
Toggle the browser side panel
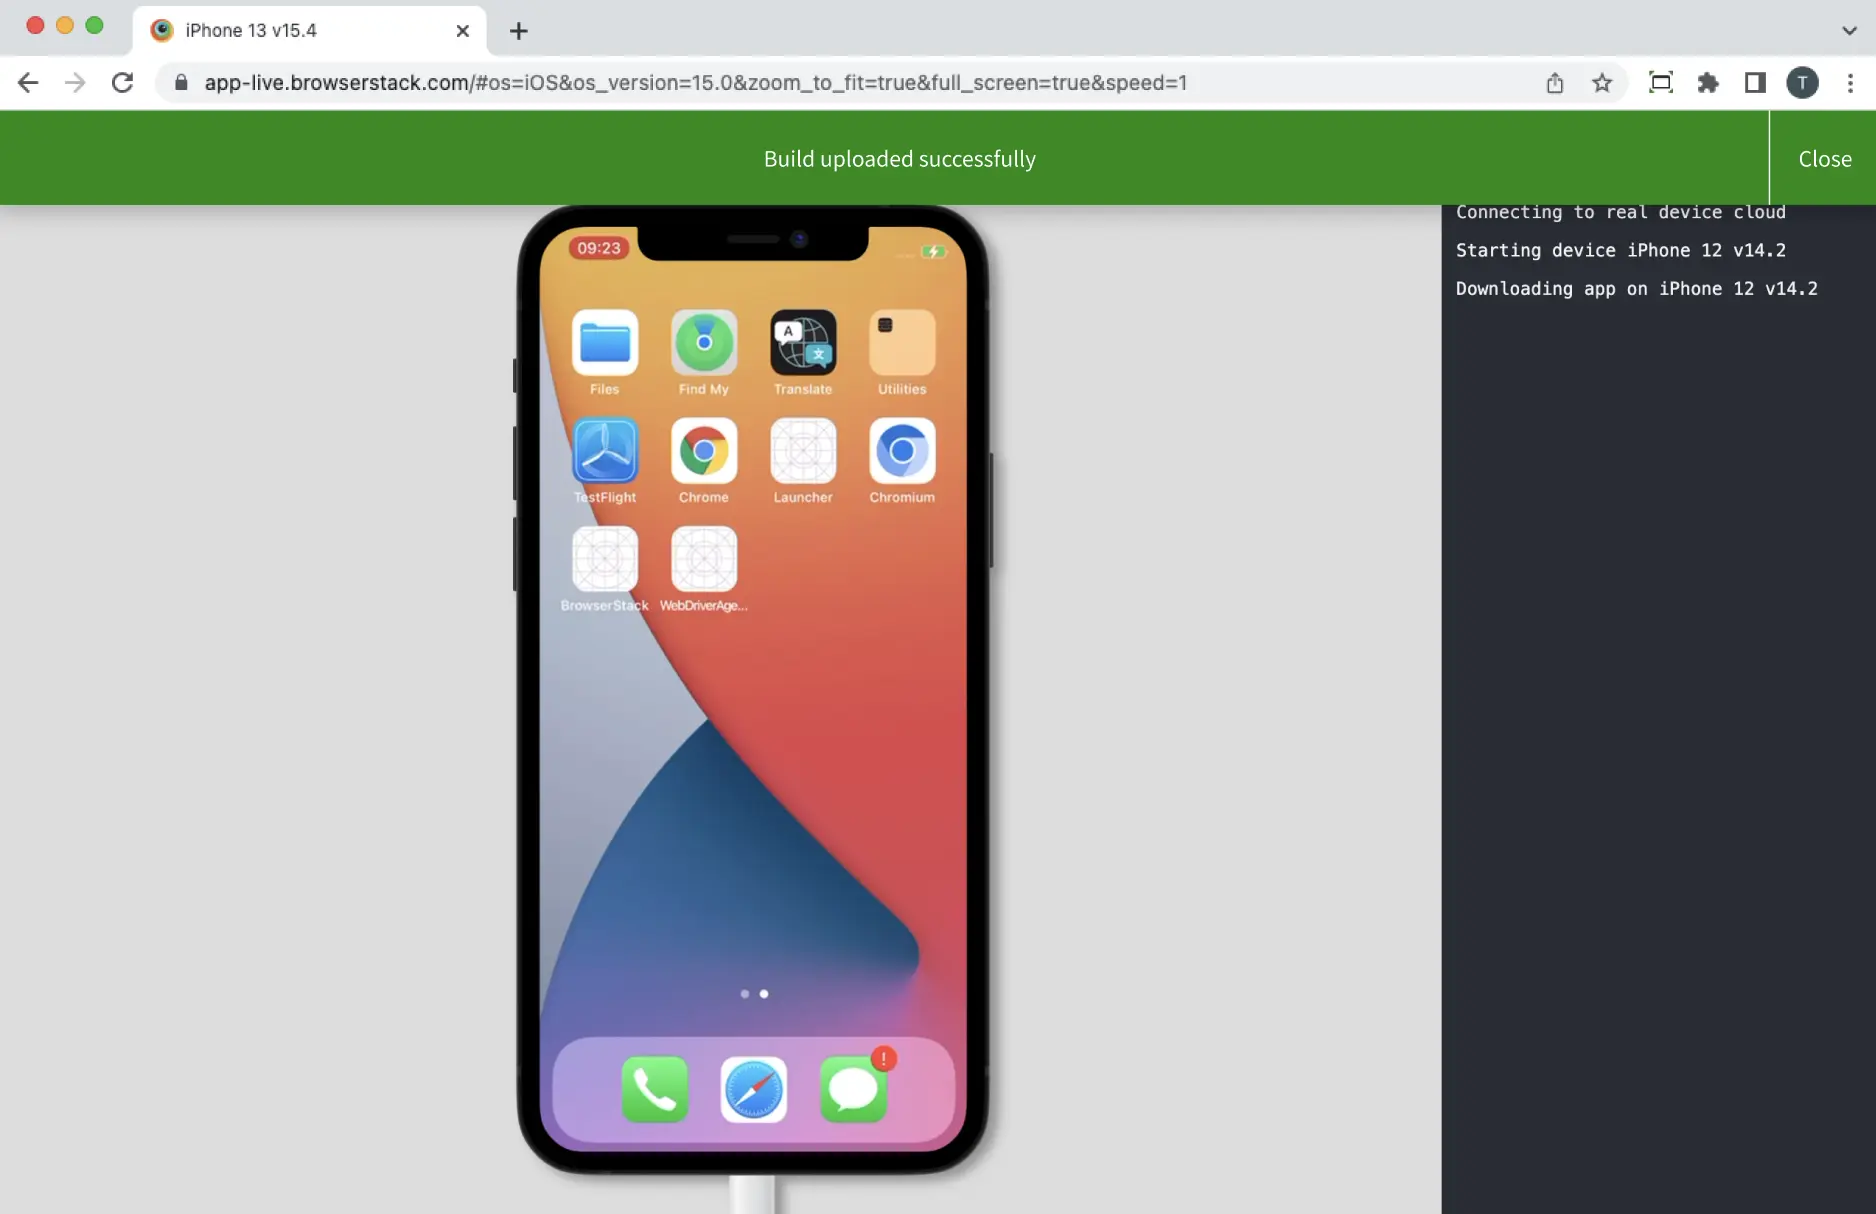[x=1754, y=83]
